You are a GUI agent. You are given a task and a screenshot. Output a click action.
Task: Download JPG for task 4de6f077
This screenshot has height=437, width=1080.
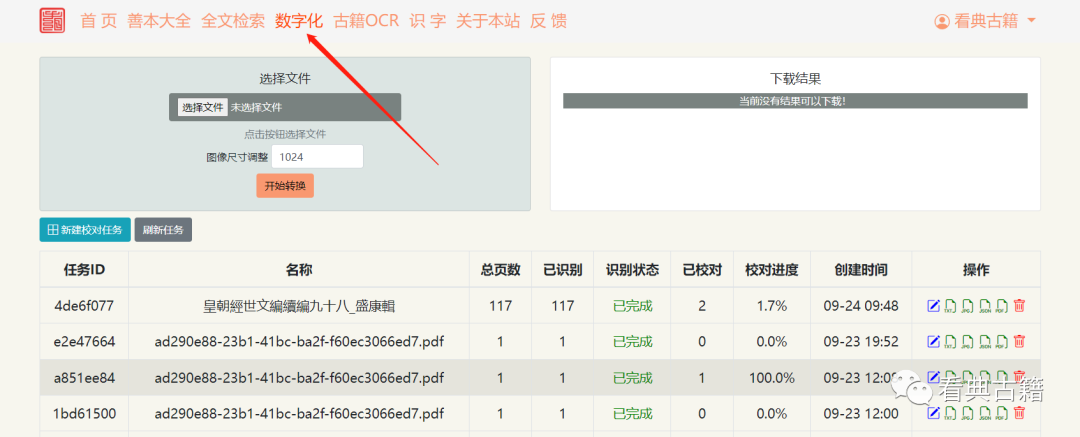click(x=967, y=306)
